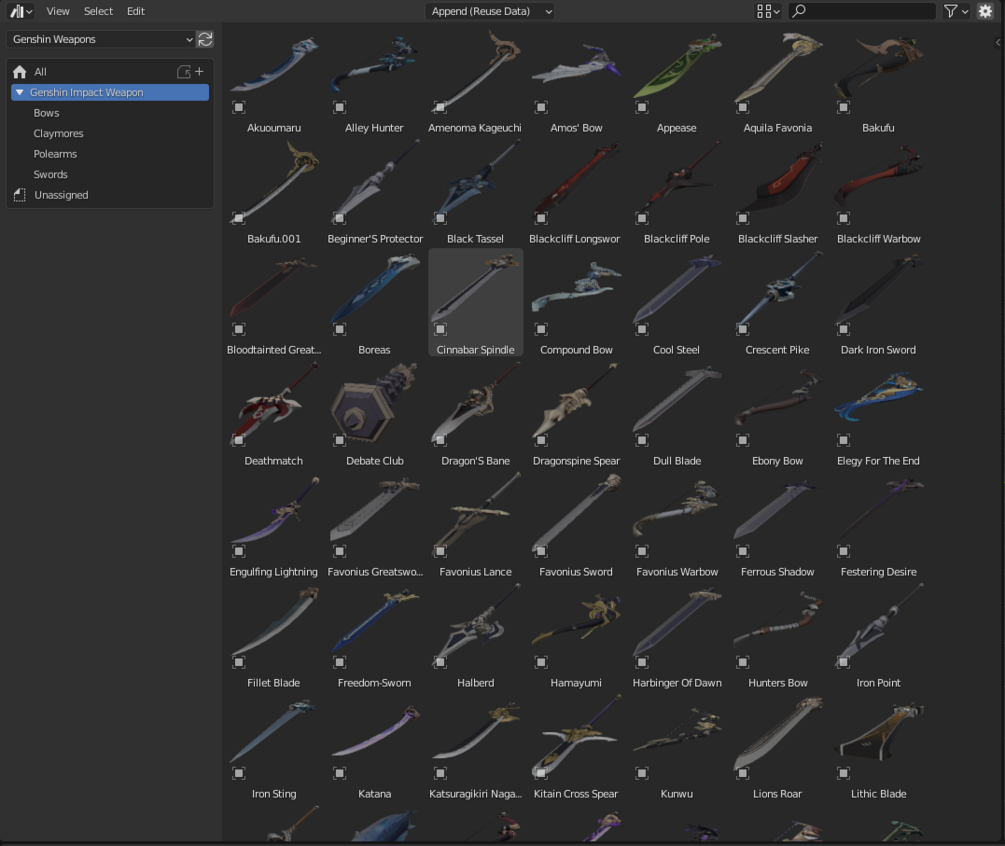
Task: Show the Polearms catalog
Action: 55,154
